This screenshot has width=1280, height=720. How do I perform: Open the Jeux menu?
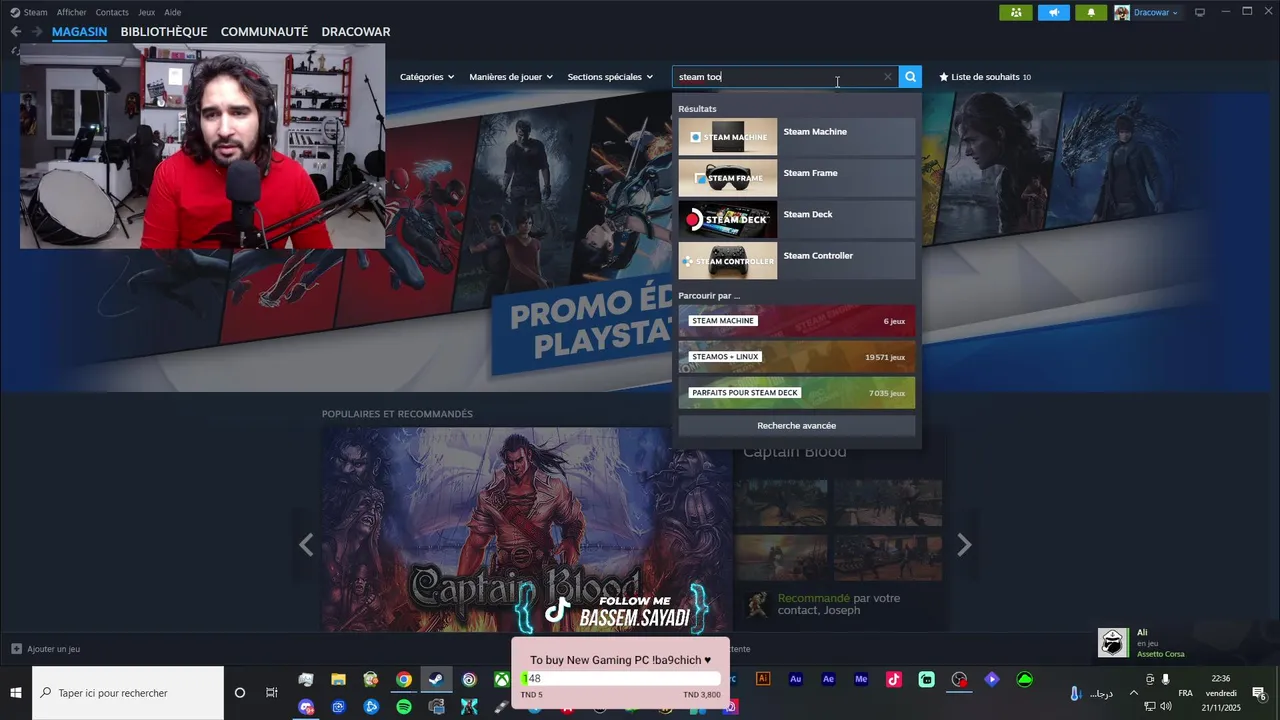[x=146, y=12]
